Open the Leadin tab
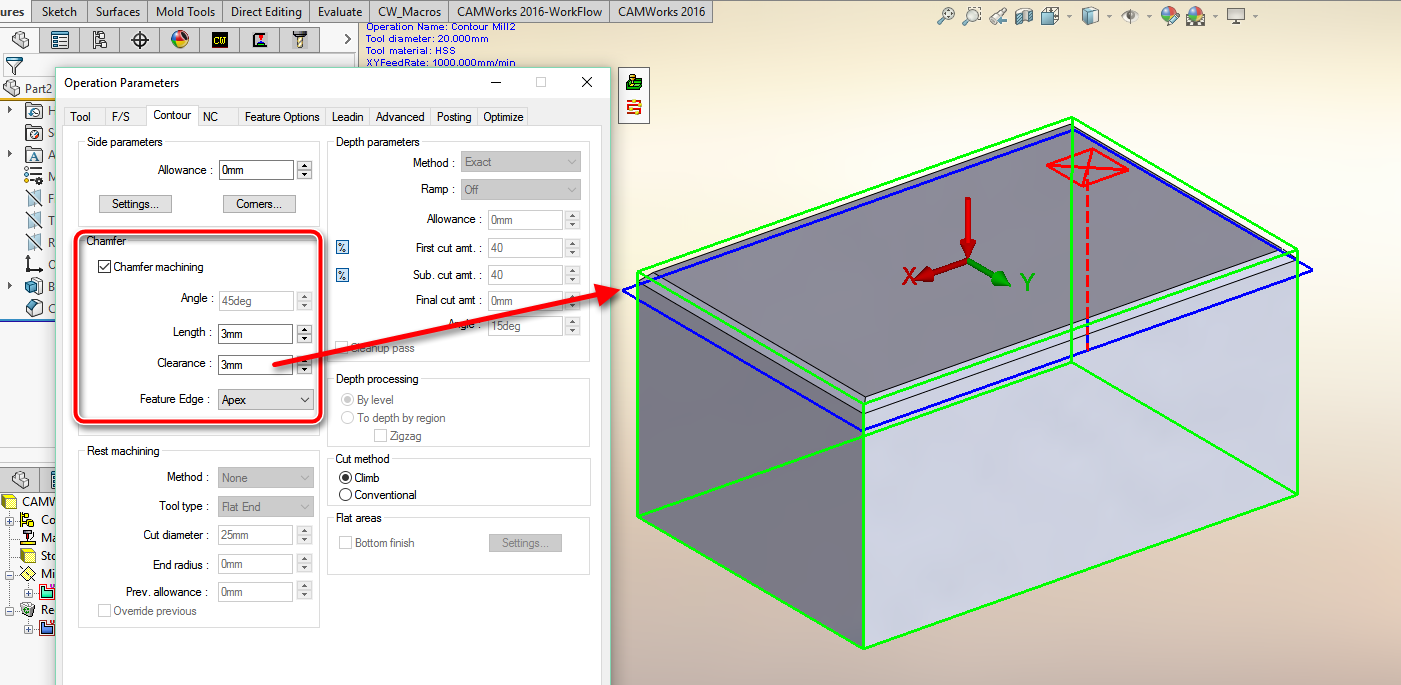The width and height of the screenshot is (1401, 685). pyautogui.click(x=348, y=117)
